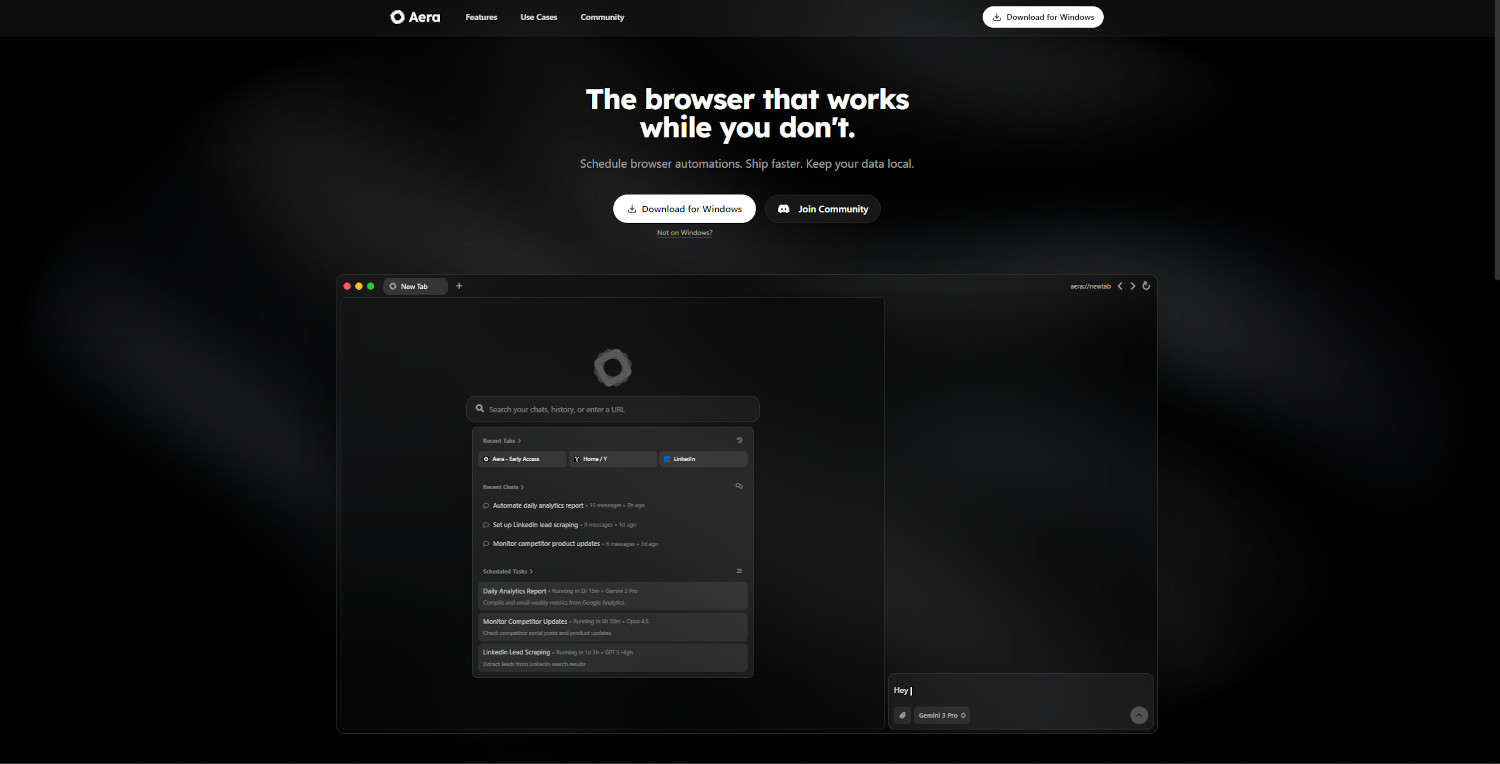1500x764 pixels.
Task: Open the Gemini 3 Pro model dropdown
Action: coord(942,715)
